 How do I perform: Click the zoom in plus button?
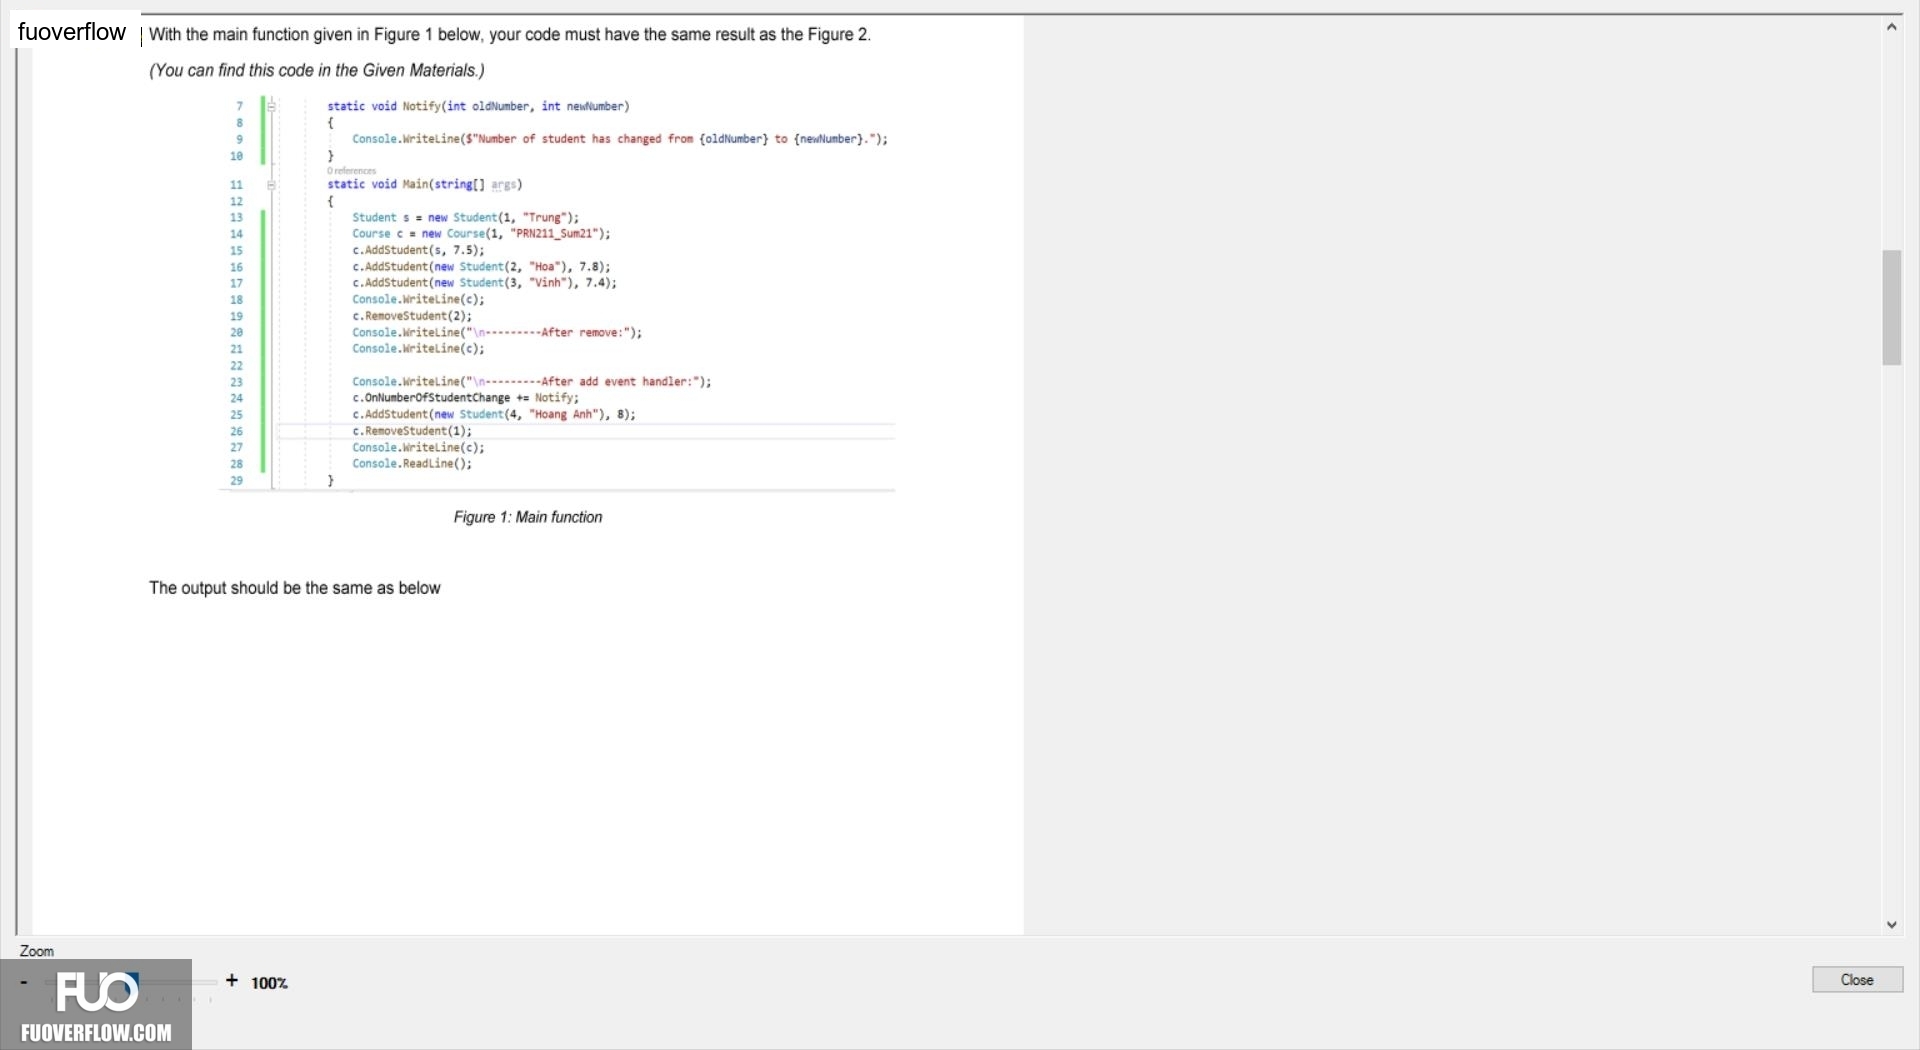pyautogui.click(x=232, y=981)
